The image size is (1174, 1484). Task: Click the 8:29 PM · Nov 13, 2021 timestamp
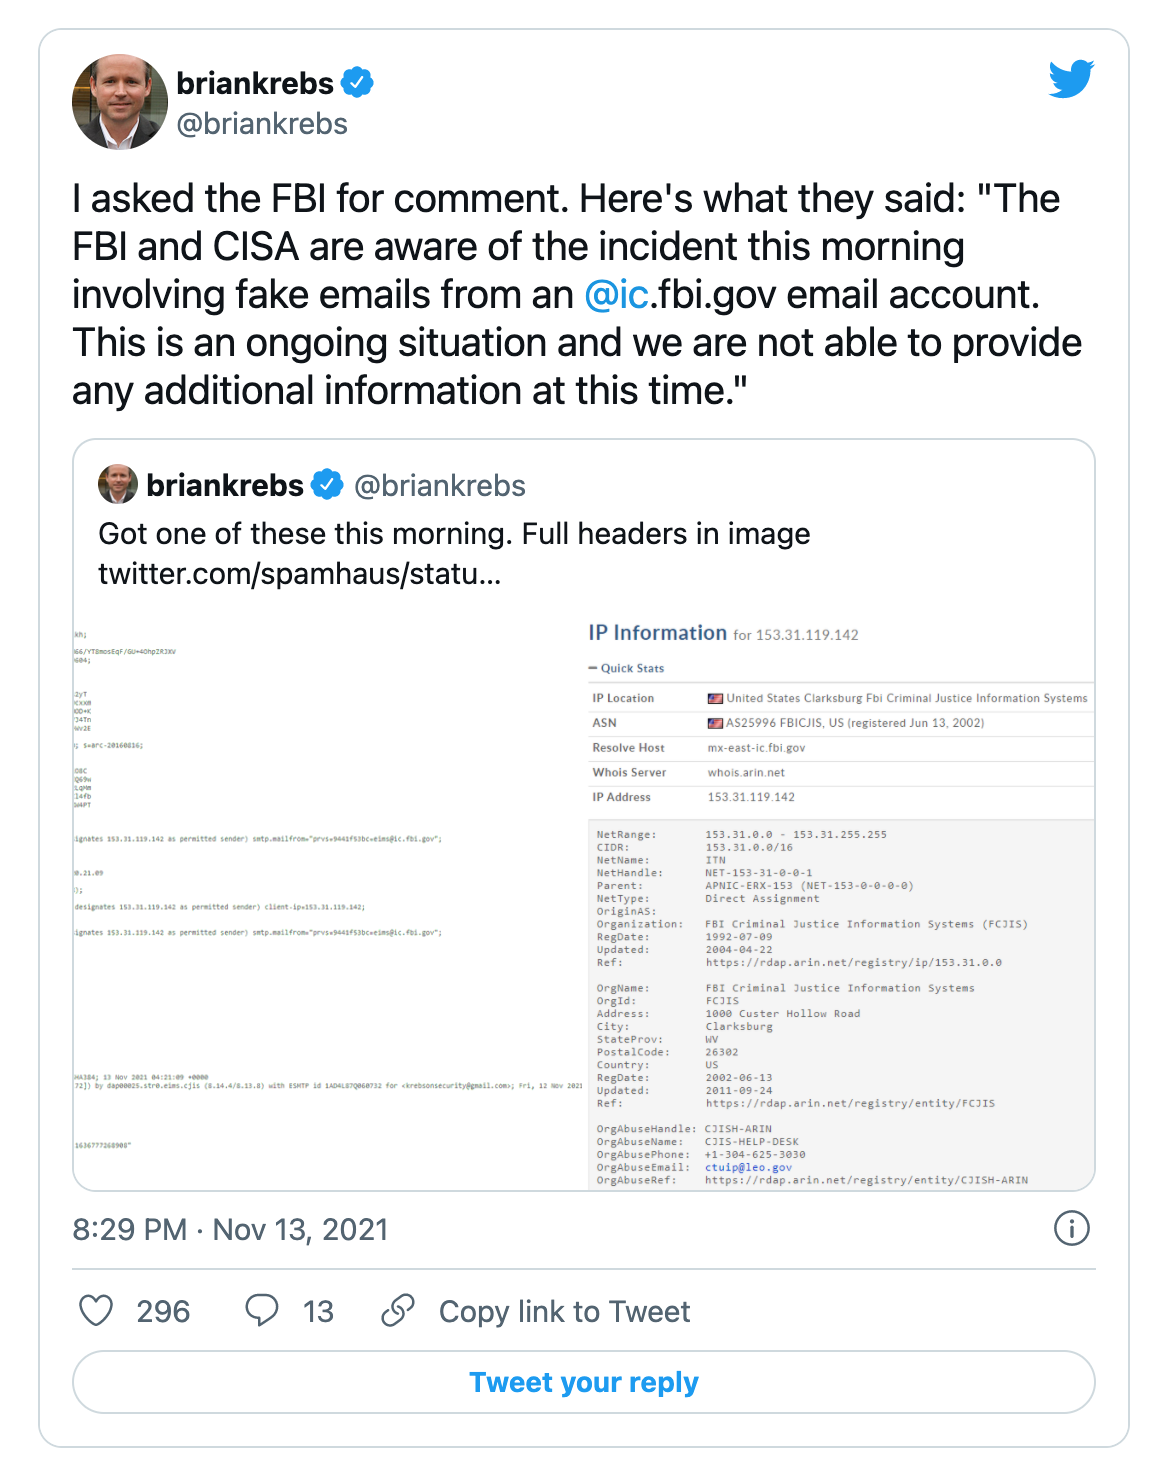coord(230,1229)
